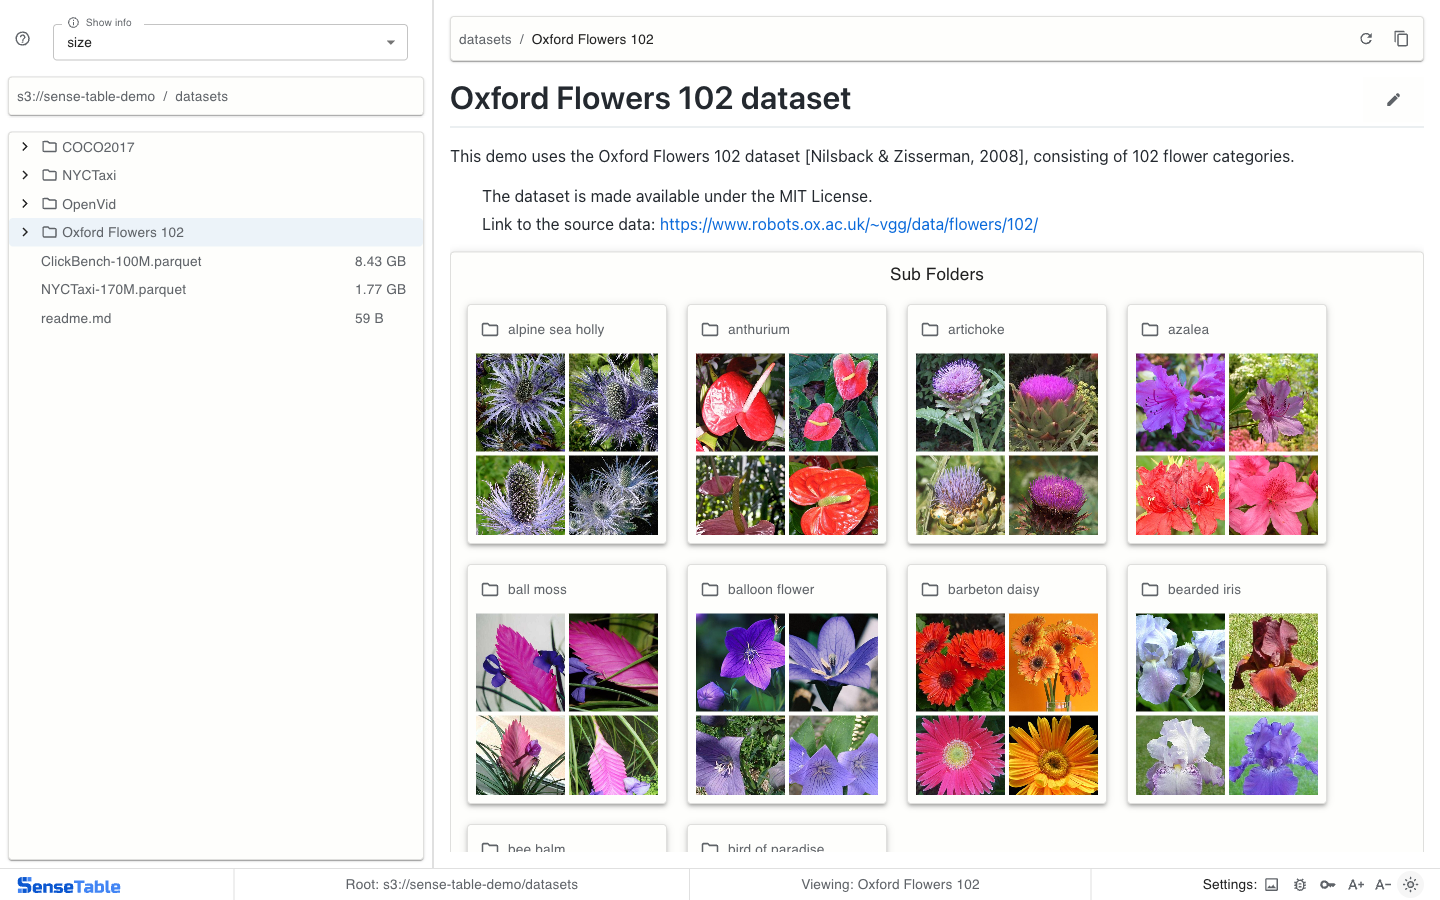The image size is (1440, 900).
Task: Open the Show info size dropdown
Action: coord(230,42)
